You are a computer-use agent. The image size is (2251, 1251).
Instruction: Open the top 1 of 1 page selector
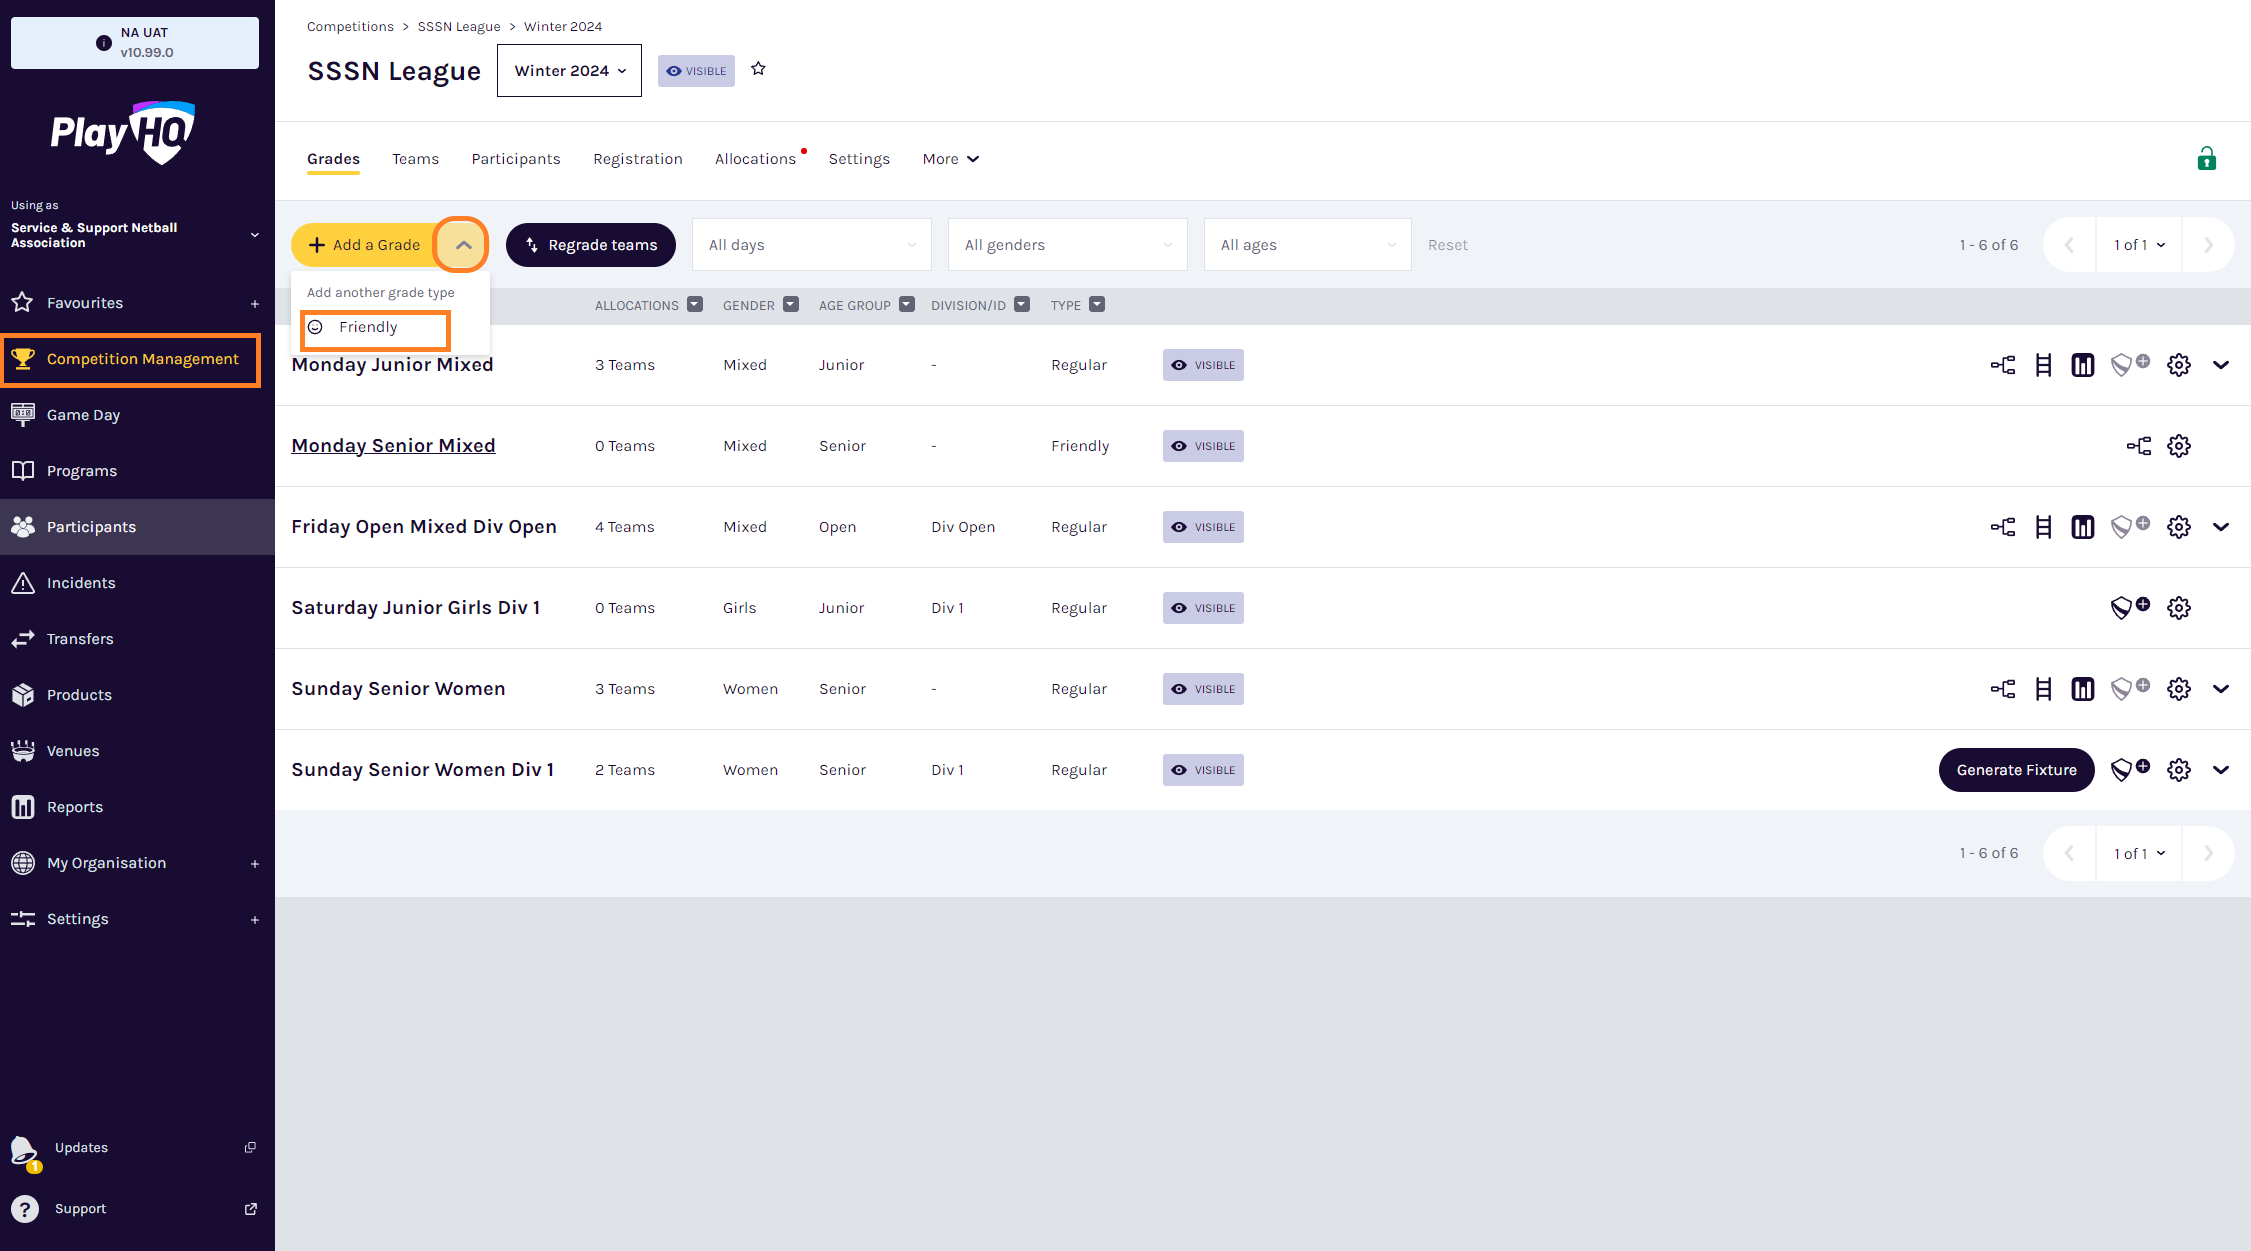coord(2139,245)
